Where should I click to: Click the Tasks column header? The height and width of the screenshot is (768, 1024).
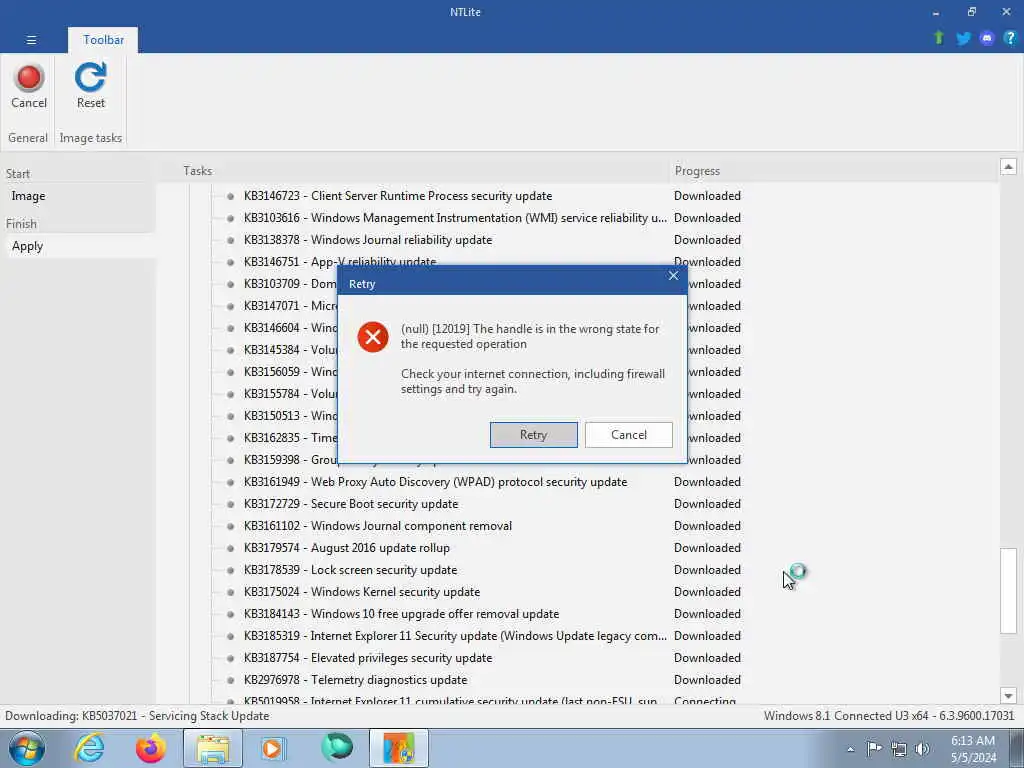click(x=197, y=170)
